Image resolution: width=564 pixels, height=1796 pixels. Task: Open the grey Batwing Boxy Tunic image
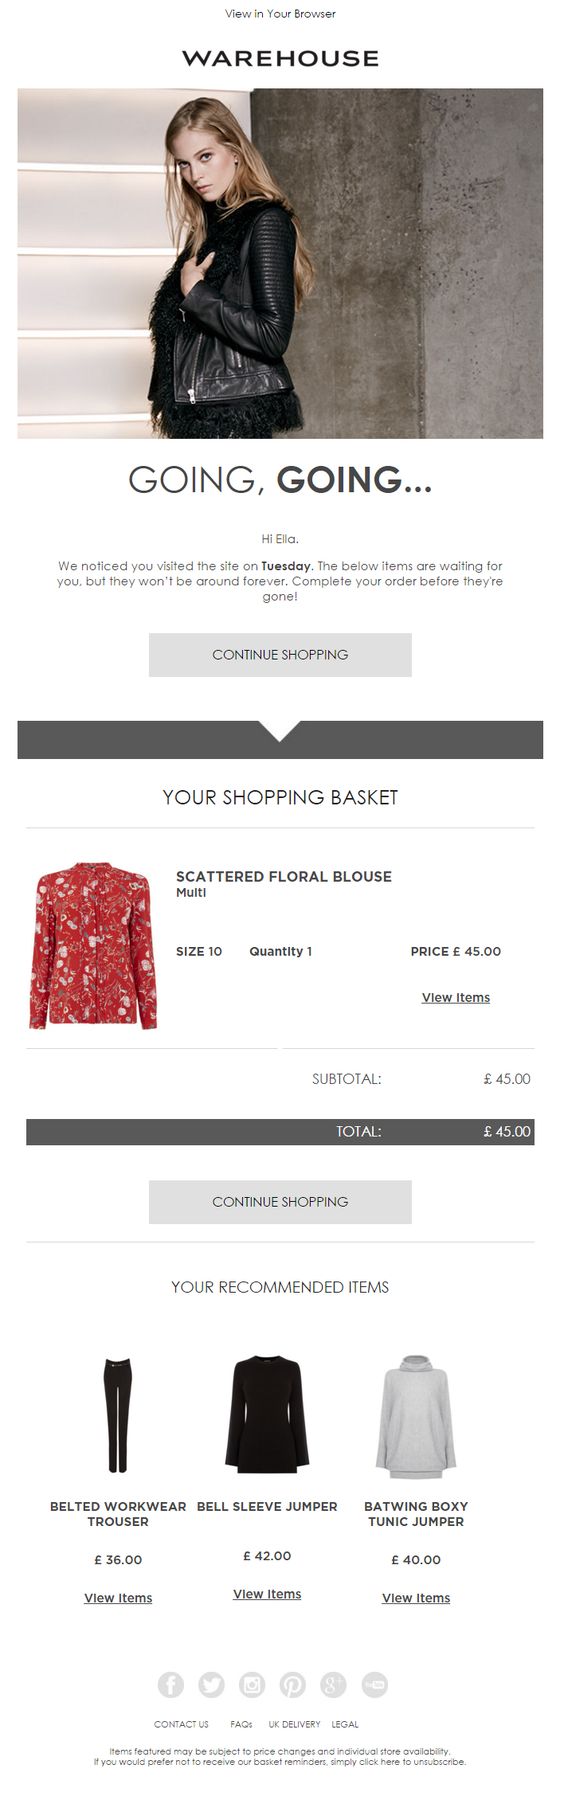(x=416, y=1416)
